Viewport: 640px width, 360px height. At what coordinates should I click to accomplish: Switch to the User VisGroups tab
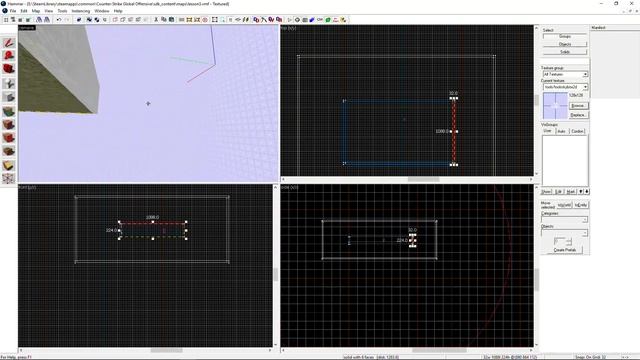click(x=547, y=131)
